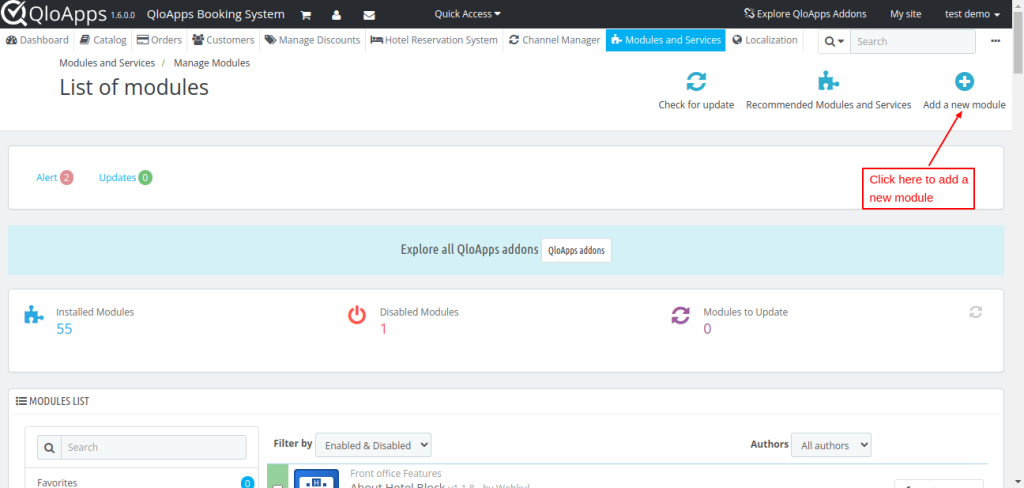This screenshot has width=1024, height=488.
Task: Open the All authors dropdown
Action: click(x=831, y=445)
